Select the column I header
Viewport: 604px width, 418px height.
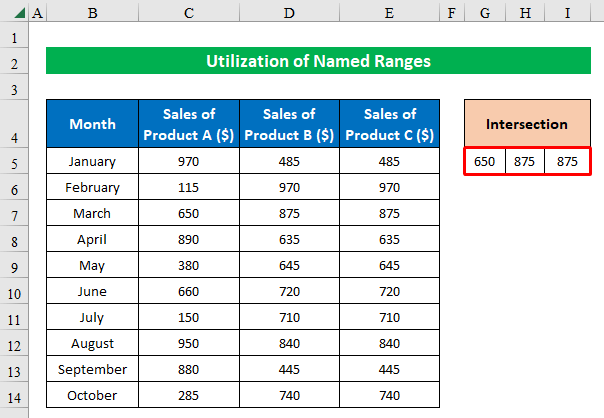(x=567, y=14)
